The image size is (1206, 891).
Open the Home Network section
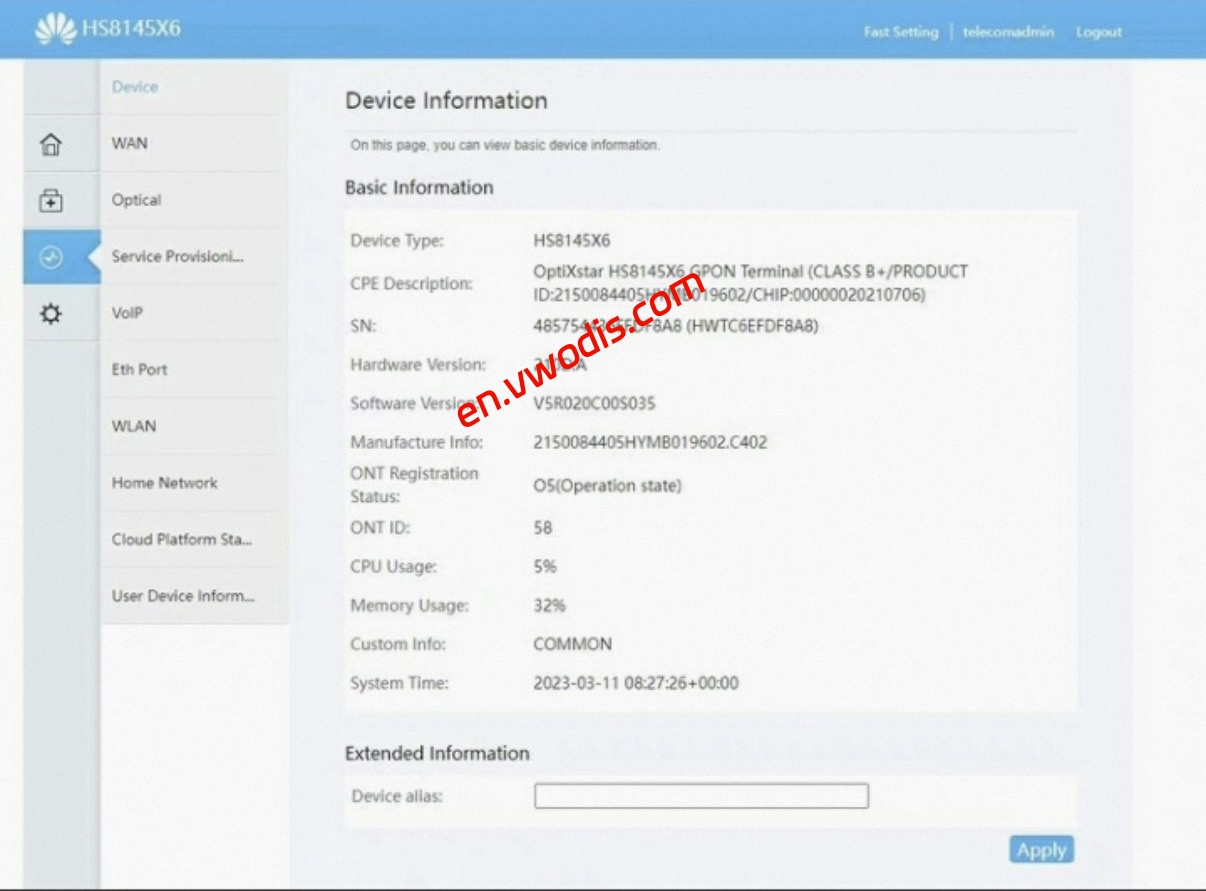point(163,482)
